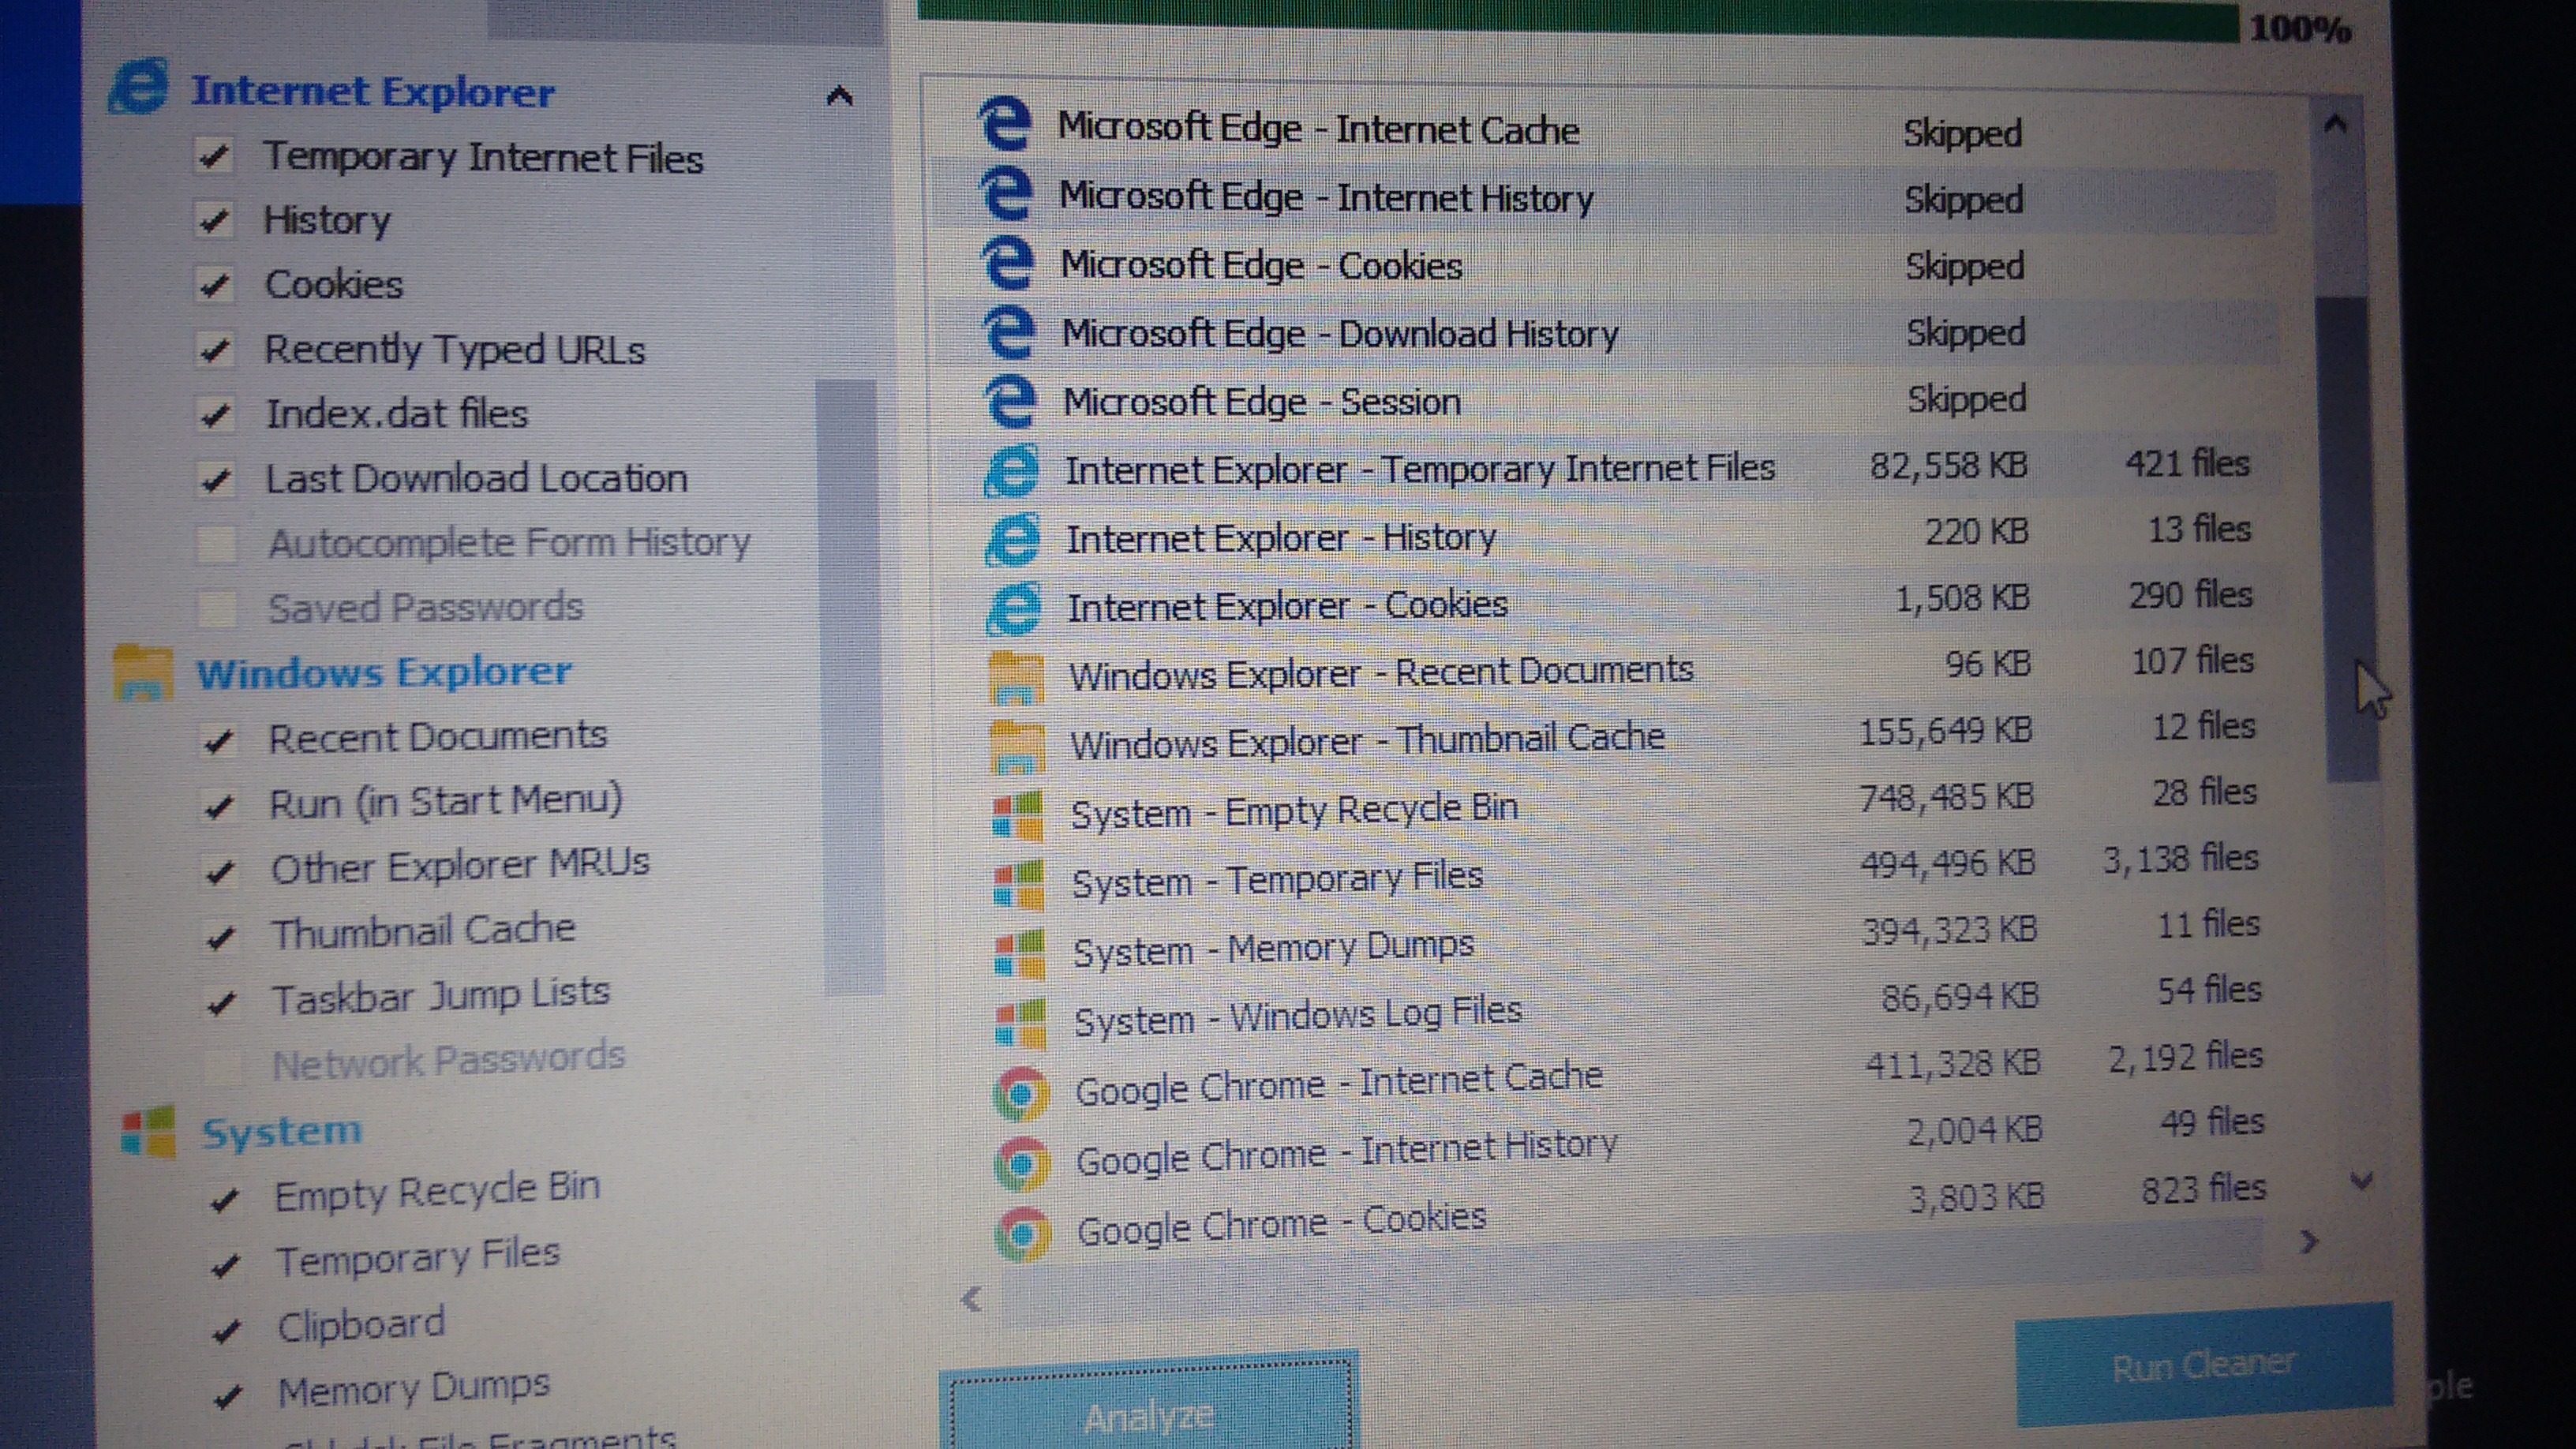
Task: Click horizontal scrollbar right arrow
Action: point(2309,1242)
